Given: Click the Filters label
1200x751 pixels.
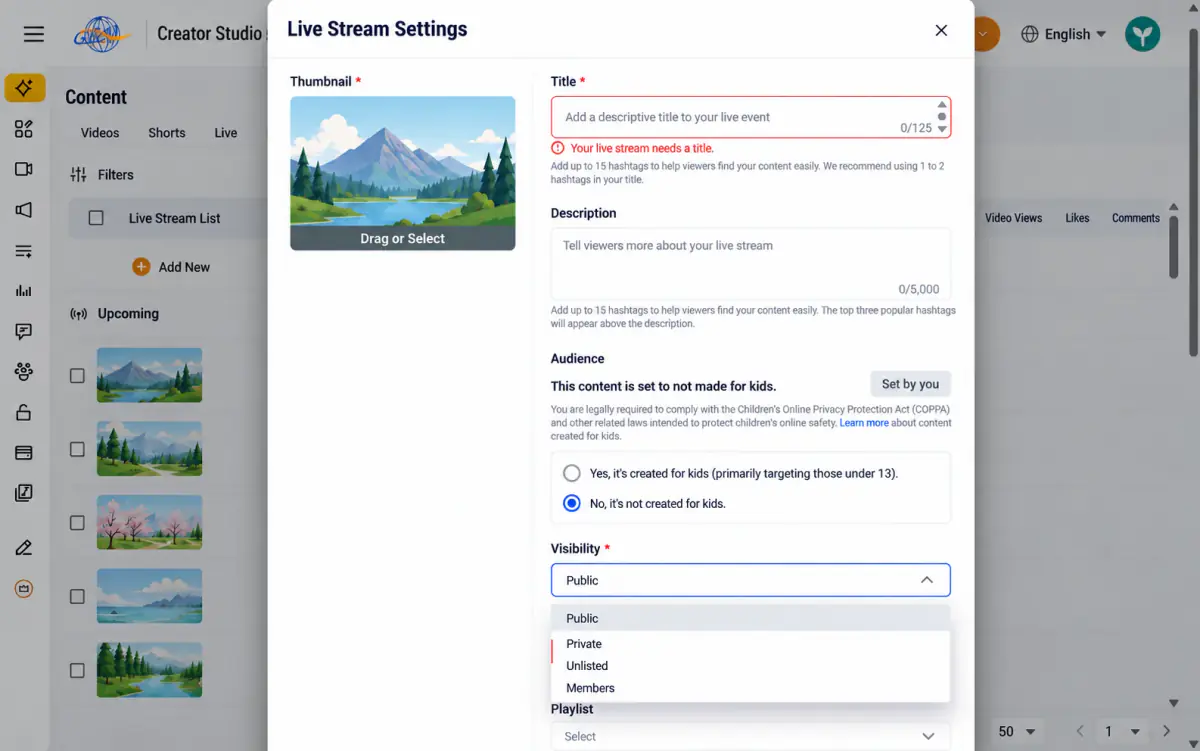Looking at the screenshot, I should (x=116, y=175).
